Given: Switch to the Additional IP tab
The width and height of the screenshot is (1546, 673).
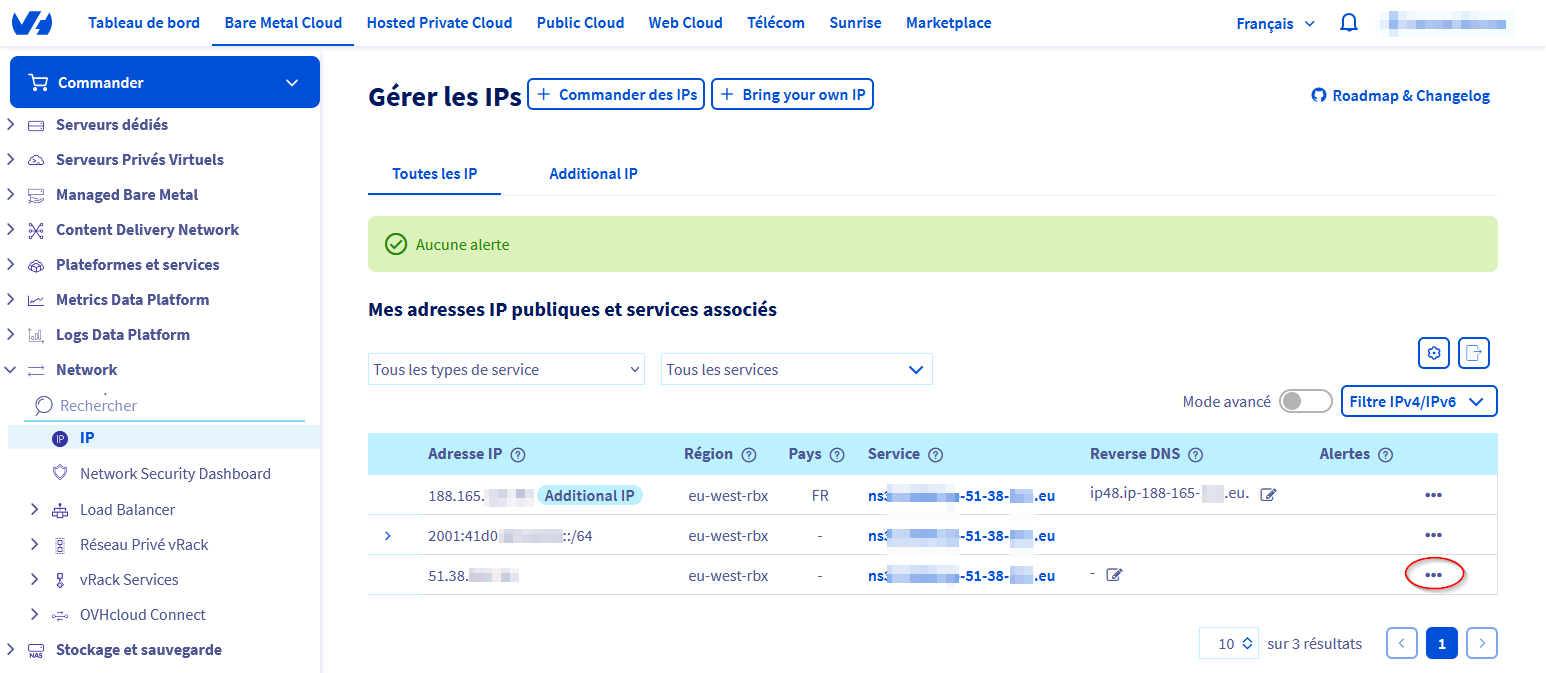Looking at the screenshot, I should [x=593, y=174].
